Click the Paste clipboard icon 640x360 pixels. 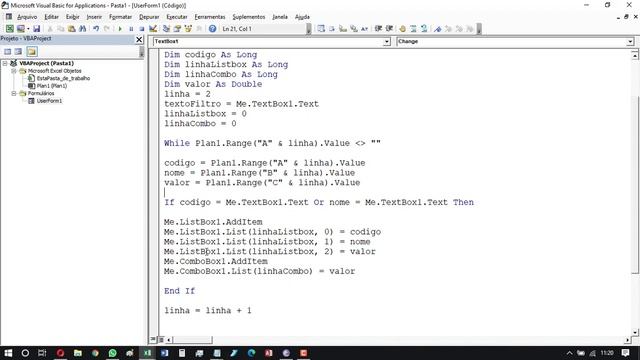(71, 29)
